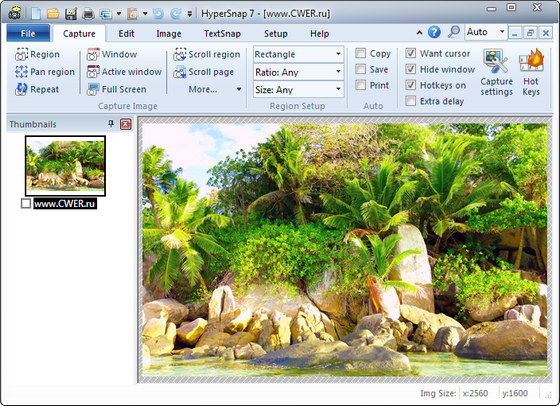Select the www.CWER.ru thumbnail image

click(x=65, y=166)
